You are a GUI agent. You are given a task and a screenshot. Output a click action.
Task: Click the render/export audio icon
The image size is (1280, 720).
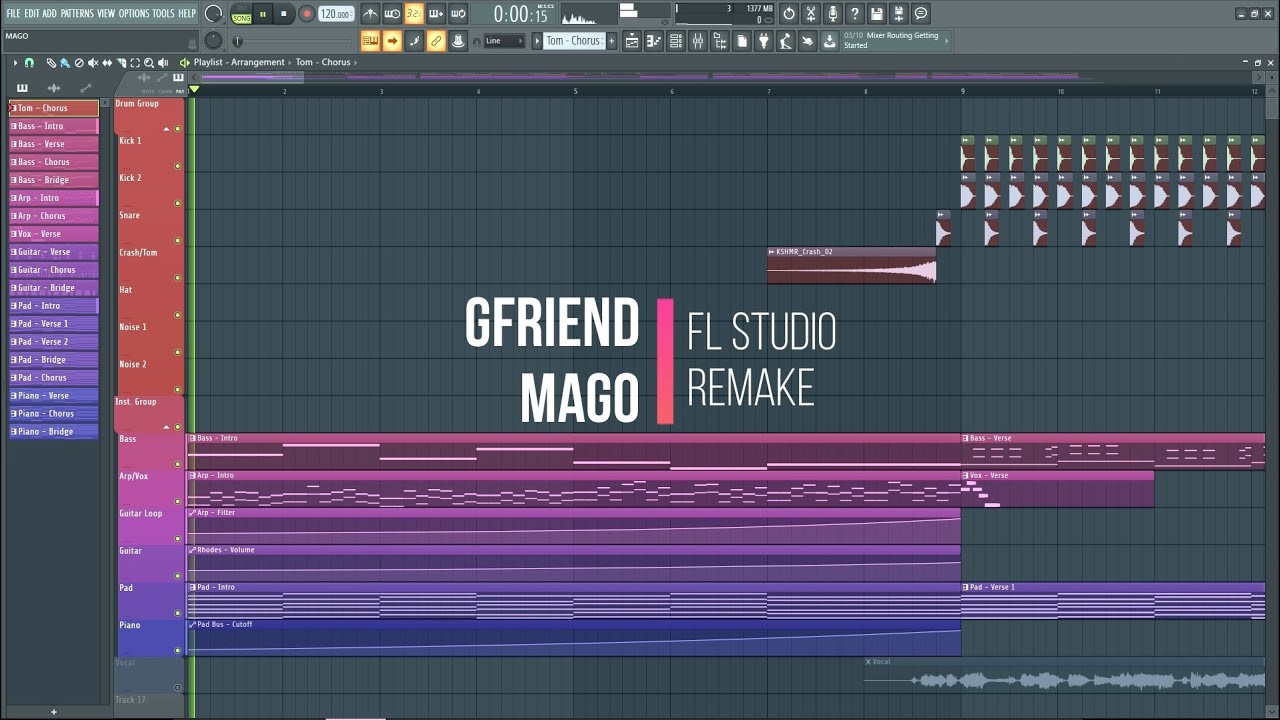(899, 13)
